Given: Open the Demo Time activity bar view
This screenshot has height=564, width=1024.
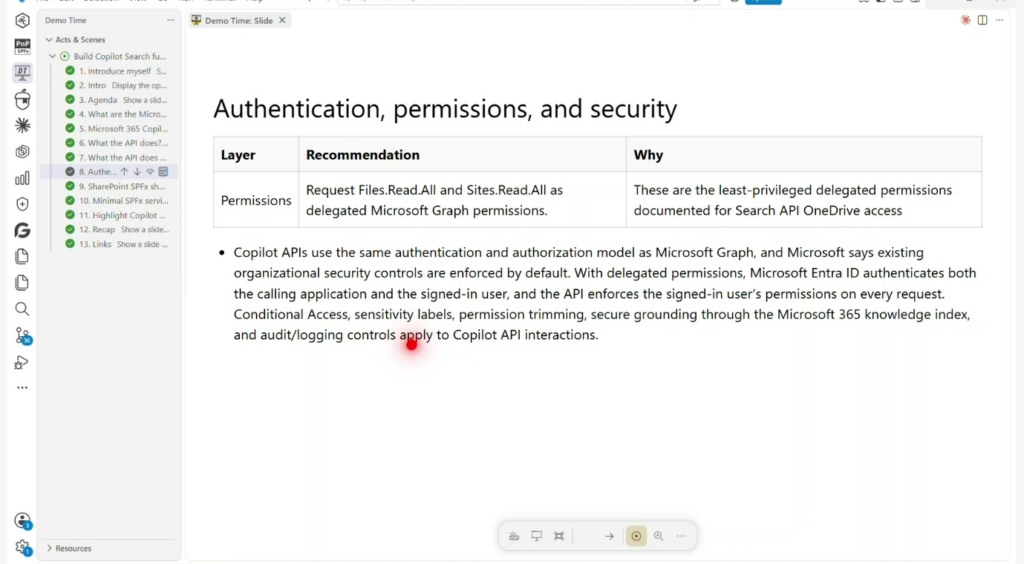Looking at the screenshot, I should pos(22,72).
